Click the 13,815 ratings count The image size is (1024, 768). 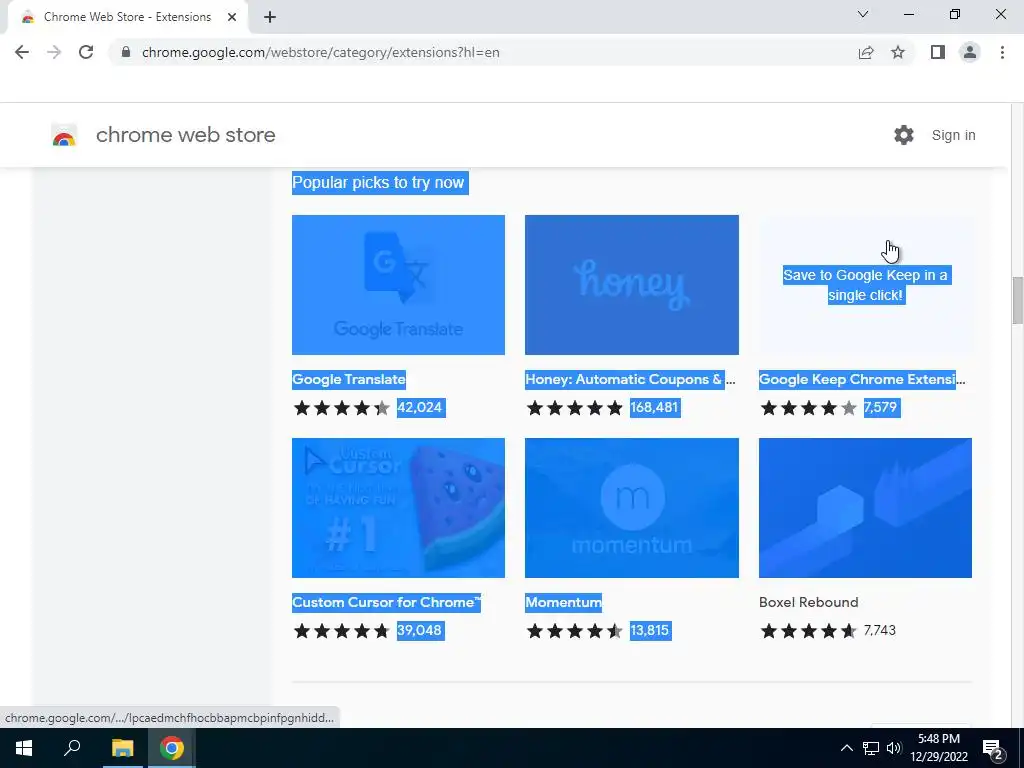[x=650, y=630]
